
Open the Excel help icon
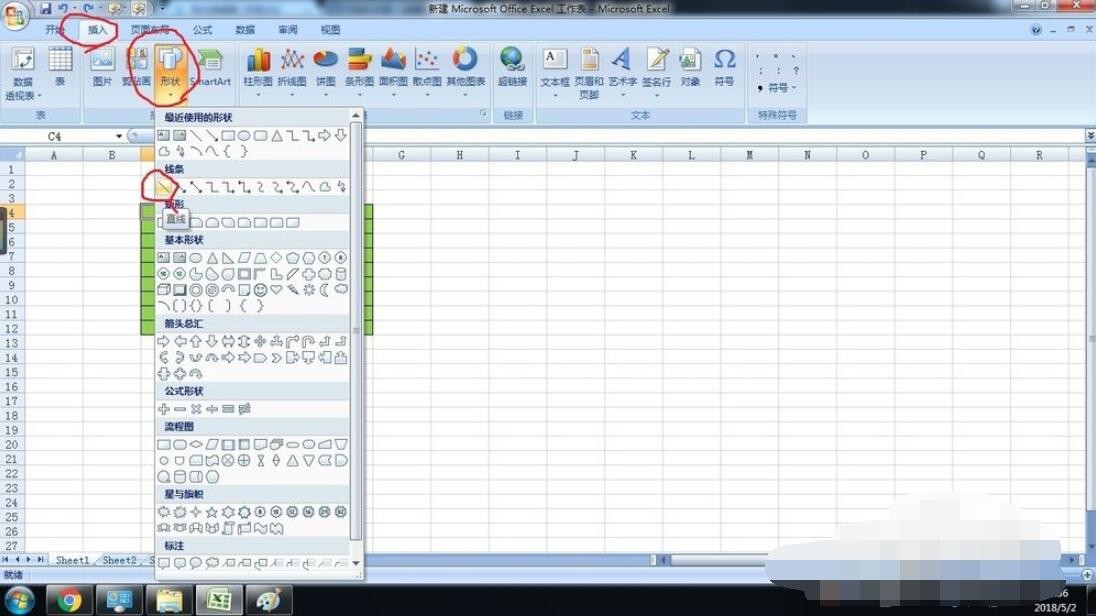pos(1036,30)
